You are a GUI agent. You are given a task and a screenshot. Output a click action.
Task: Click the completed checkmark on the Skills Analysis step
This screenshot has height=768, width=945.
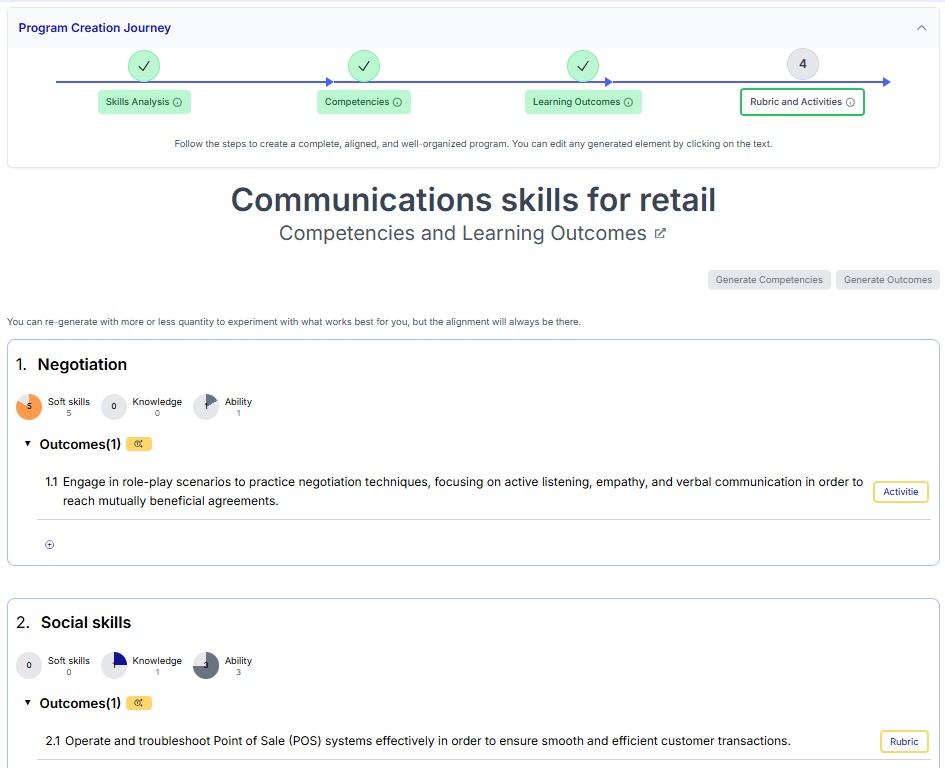click(144, 64)
